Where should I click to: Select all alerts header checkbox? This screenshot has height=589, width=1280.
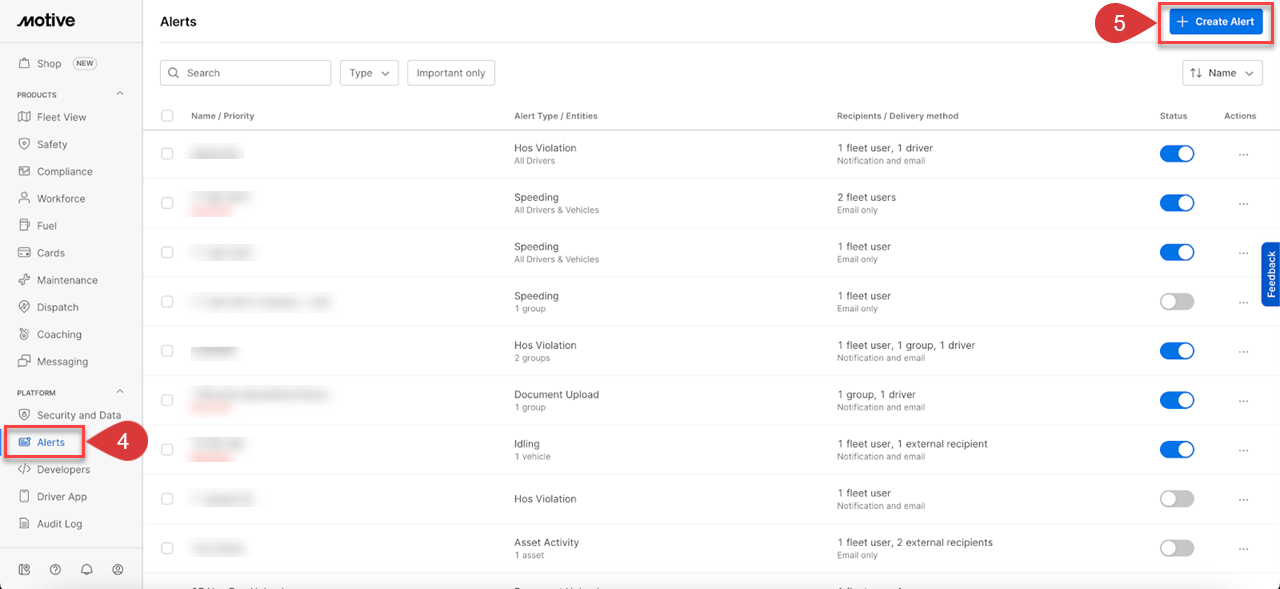(167, 116)
